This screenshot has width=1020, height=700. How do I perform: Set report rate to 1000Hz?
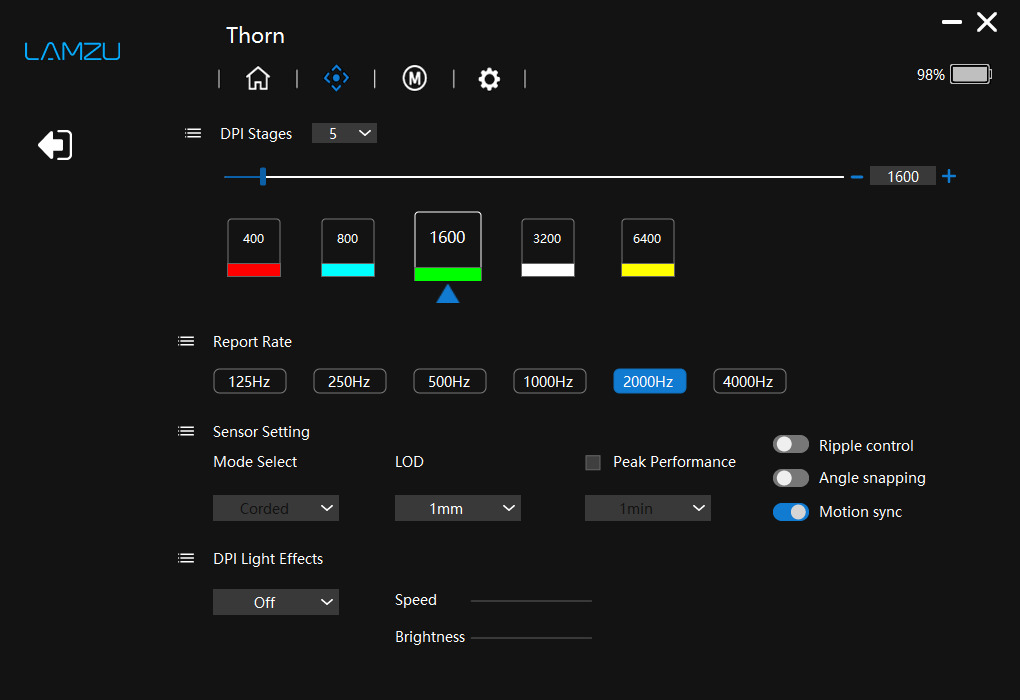[x=550, y=381]
